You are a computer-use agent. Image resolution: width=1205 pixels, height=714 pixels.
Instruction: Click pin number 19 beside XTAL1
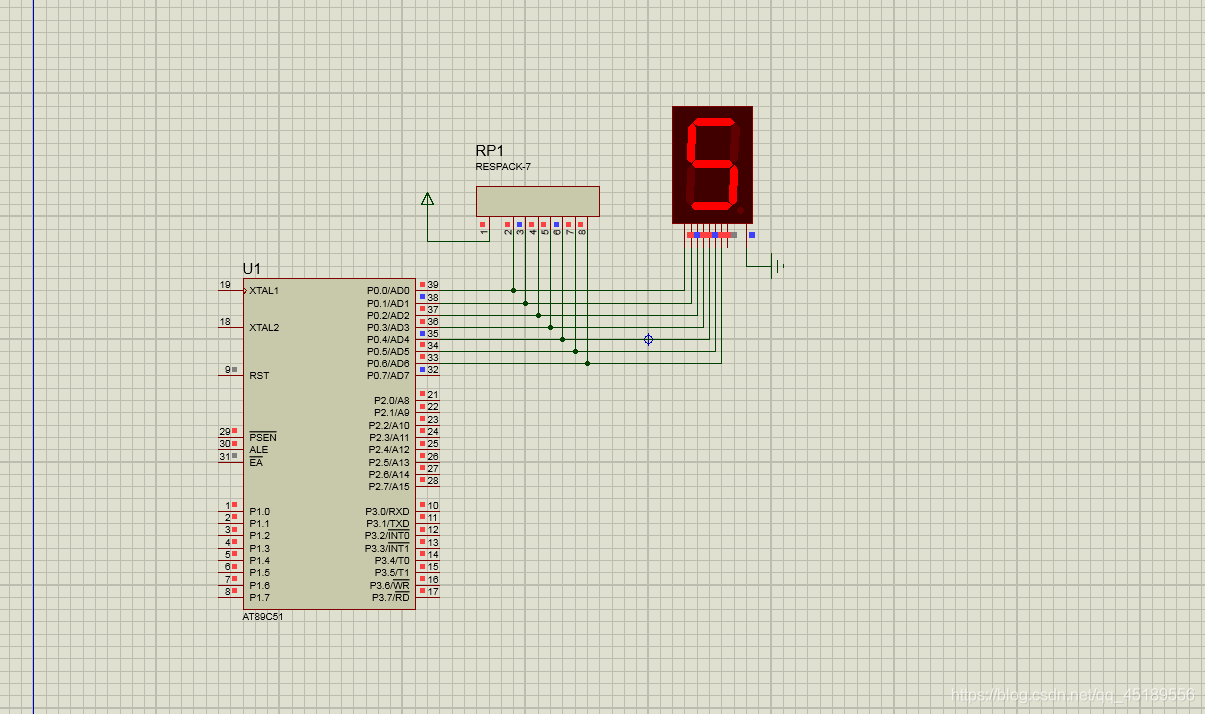click(225, 285)
